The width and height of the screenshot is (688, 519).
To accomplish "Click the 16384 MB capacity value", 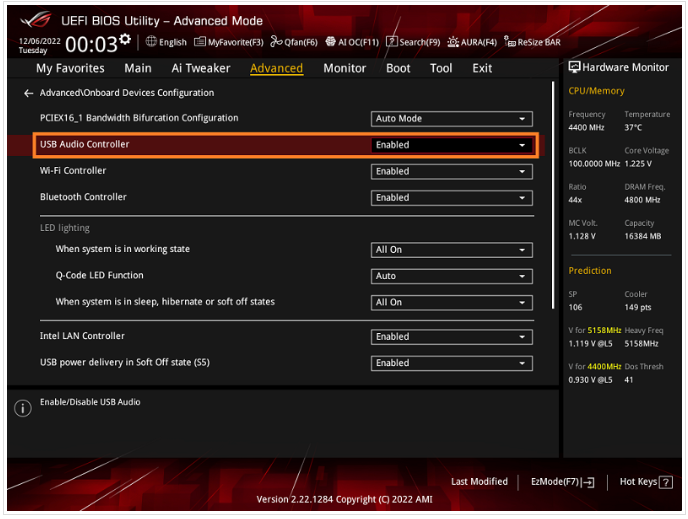I will [643, 236].
